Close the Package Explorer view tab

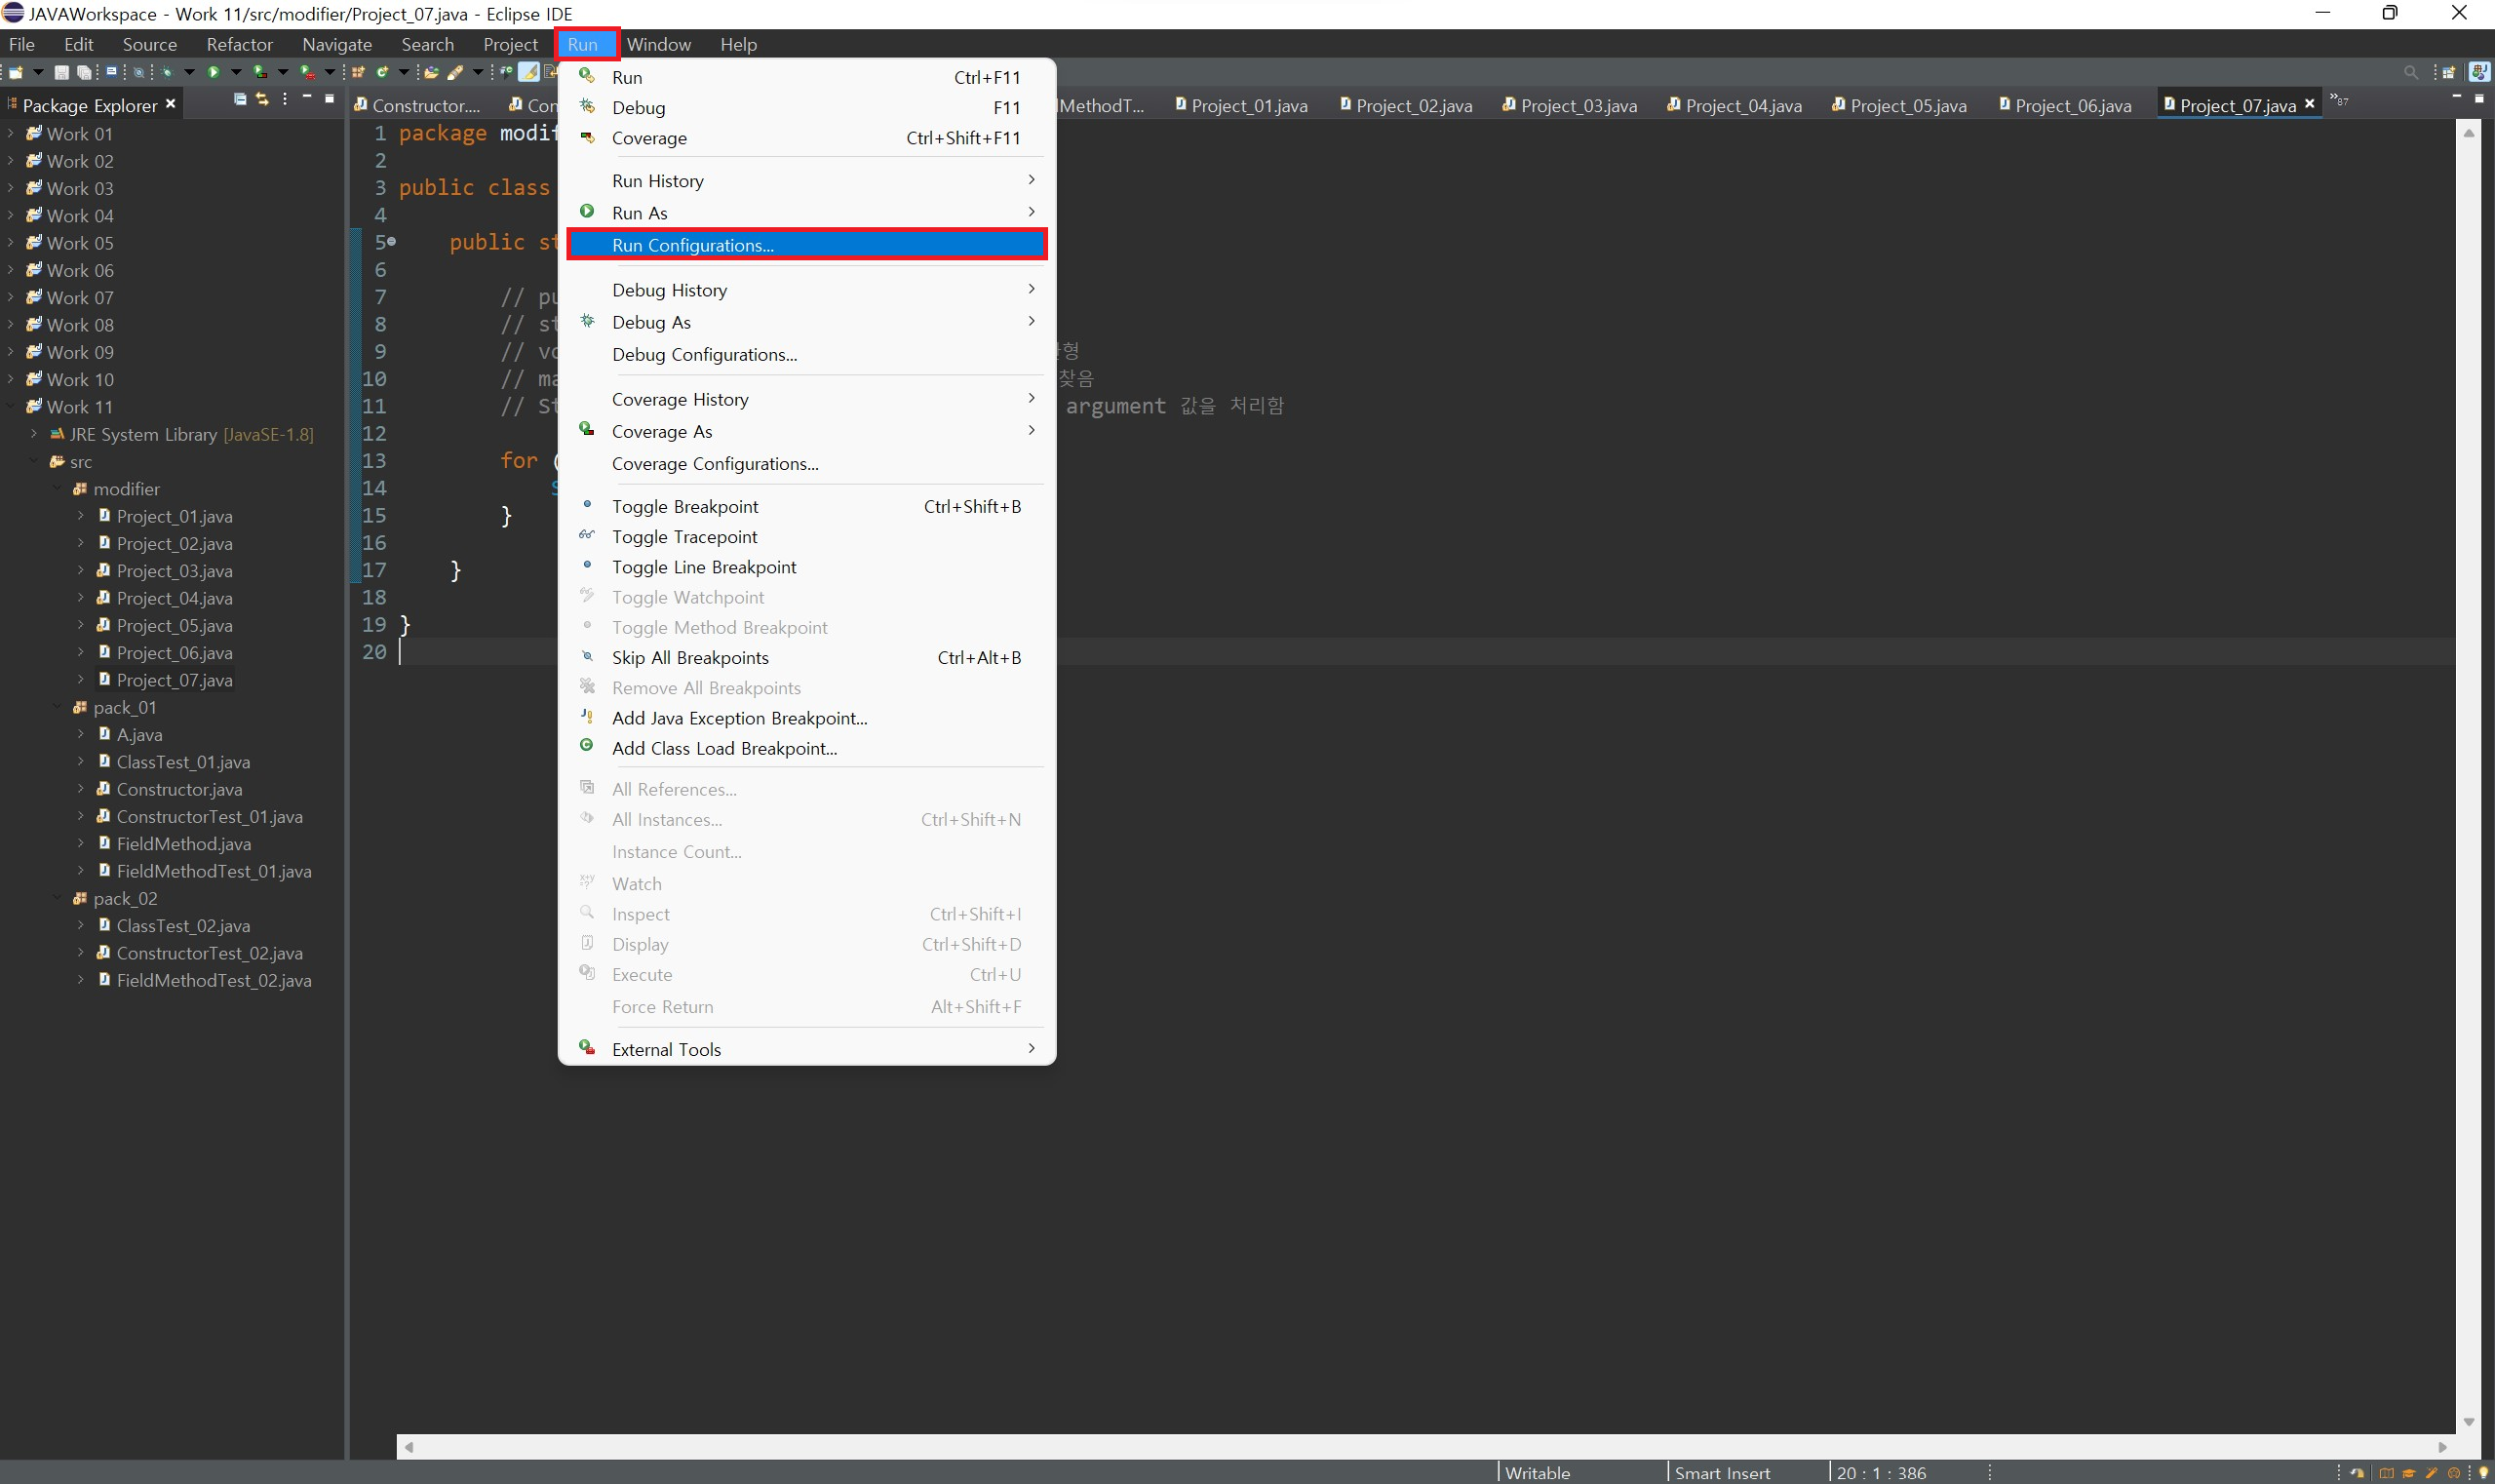tap(171, 104)
